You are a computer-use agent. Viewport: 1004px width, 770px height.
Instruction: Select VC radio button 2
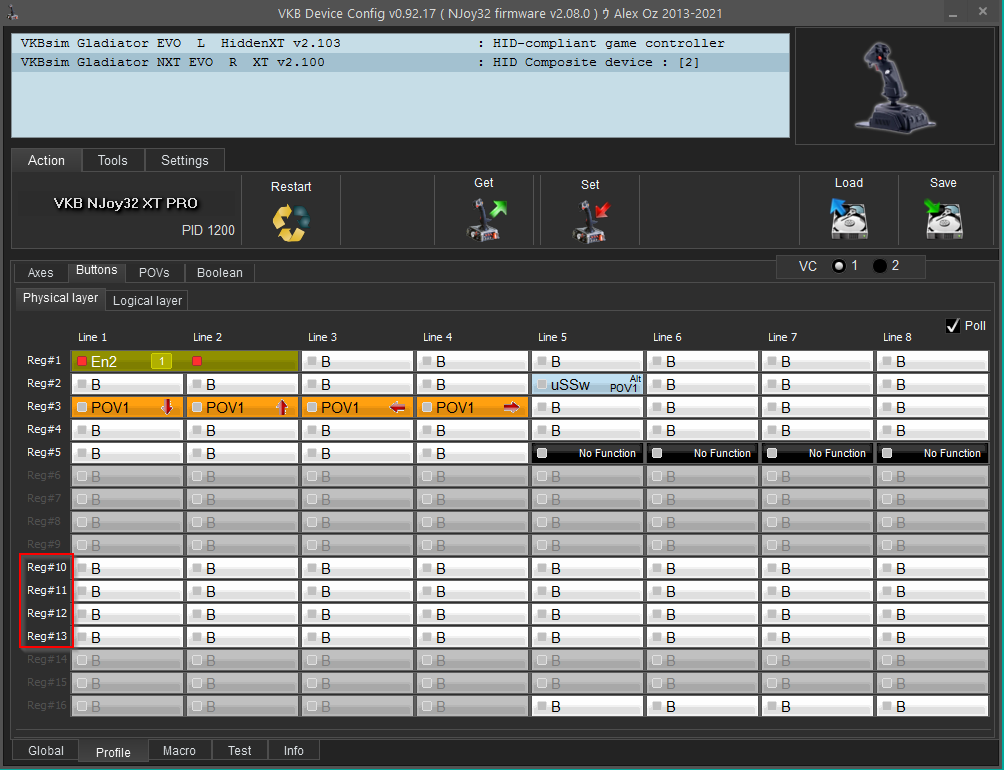coord(879,266)
